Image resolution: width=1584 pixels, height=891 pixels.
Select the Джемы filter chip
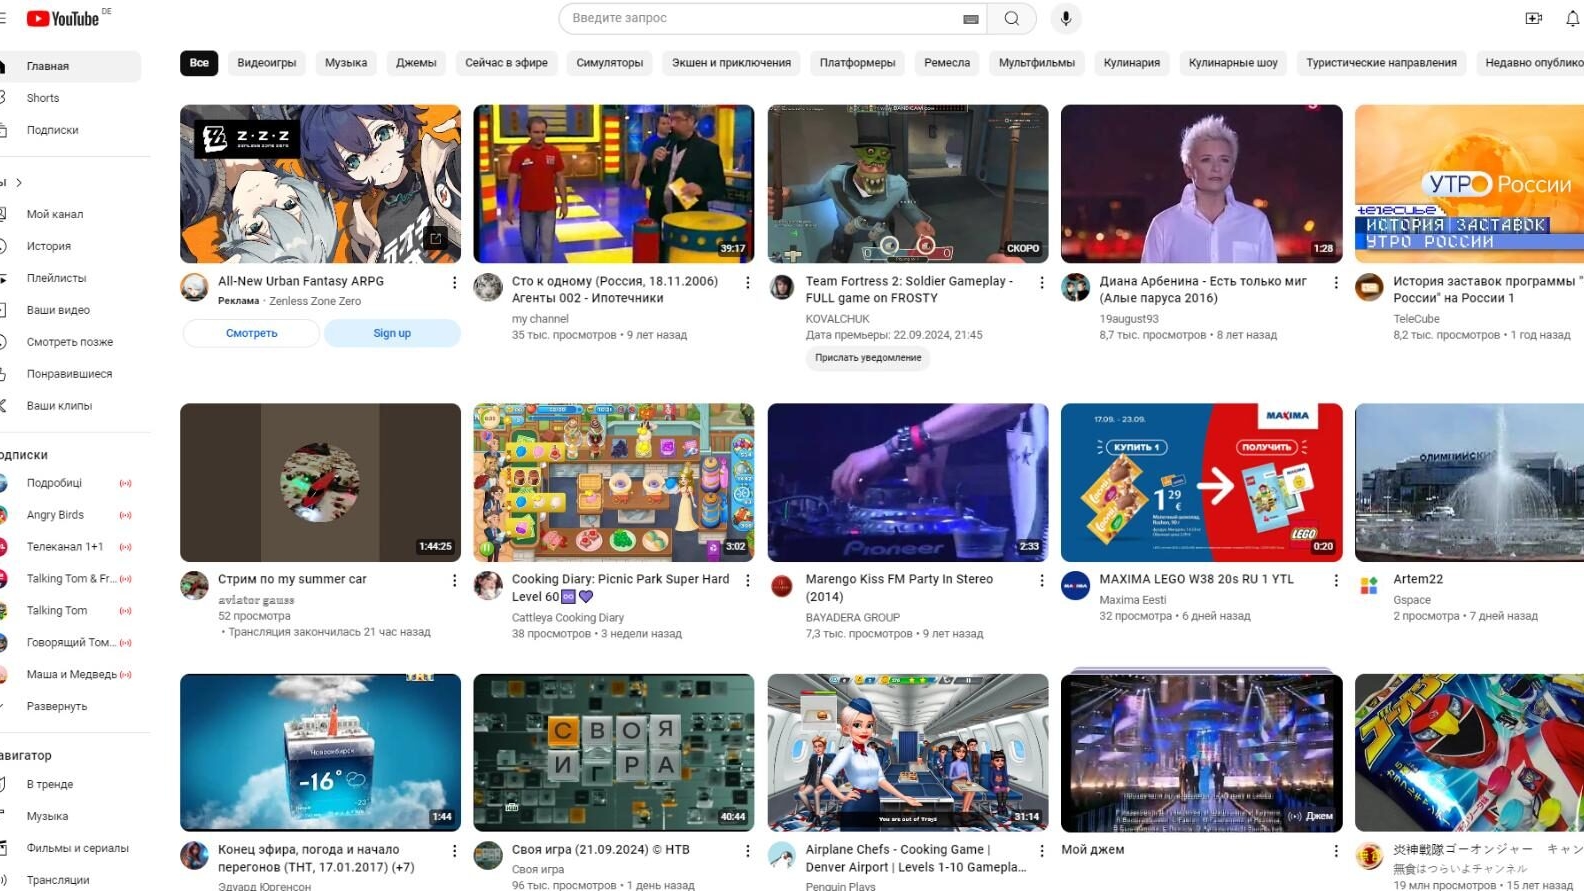(x=416, y=63)
